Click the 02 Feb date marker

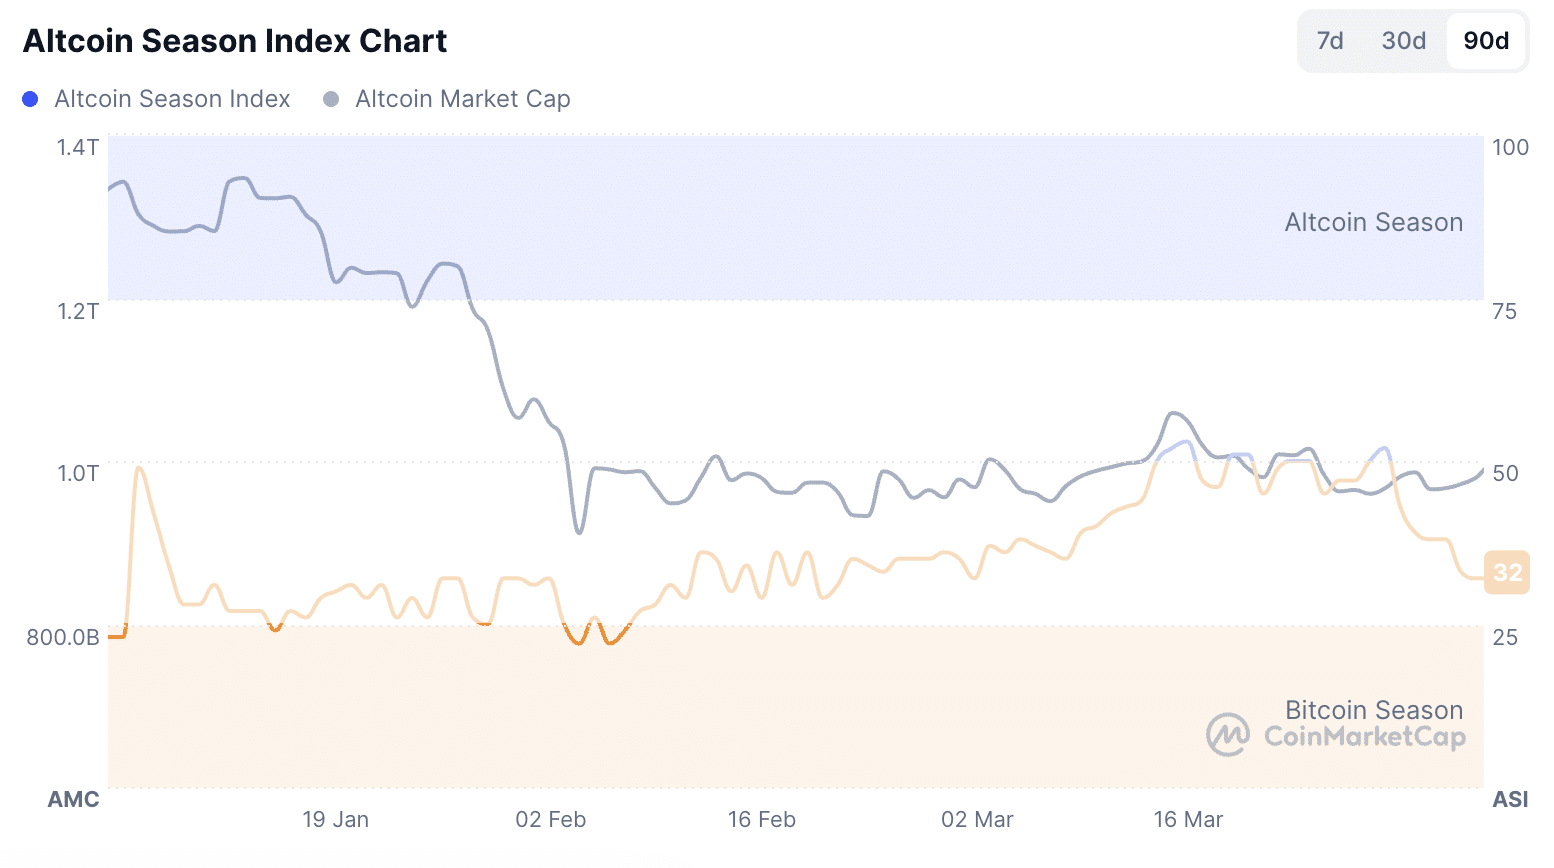pyautogui.click(x=550, y=820)
